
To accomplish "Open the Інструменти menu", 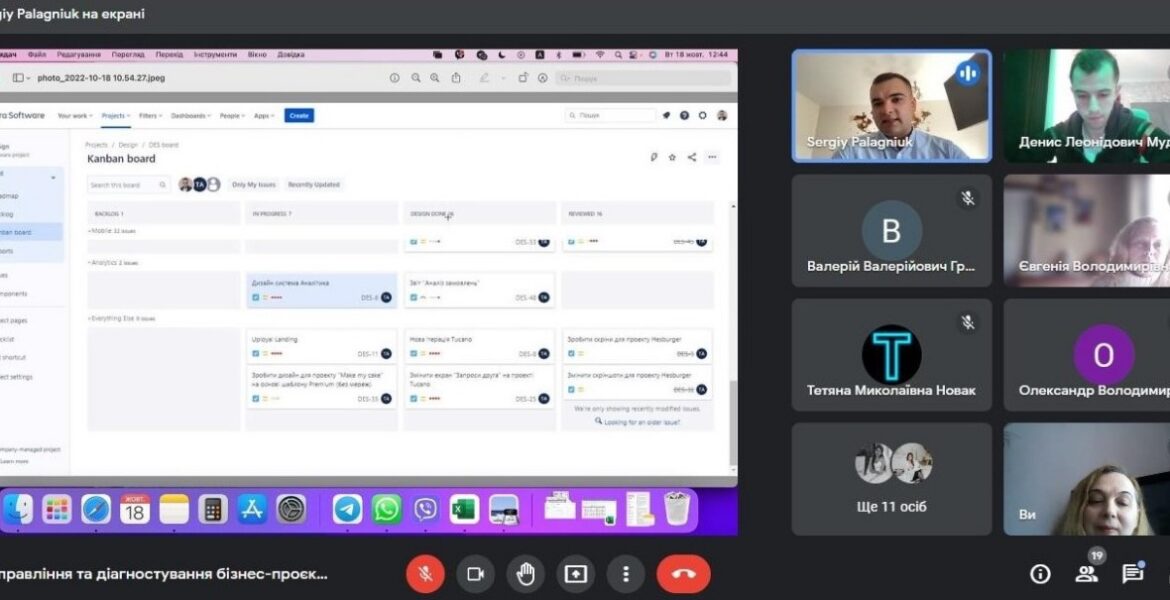I will 215,54.
